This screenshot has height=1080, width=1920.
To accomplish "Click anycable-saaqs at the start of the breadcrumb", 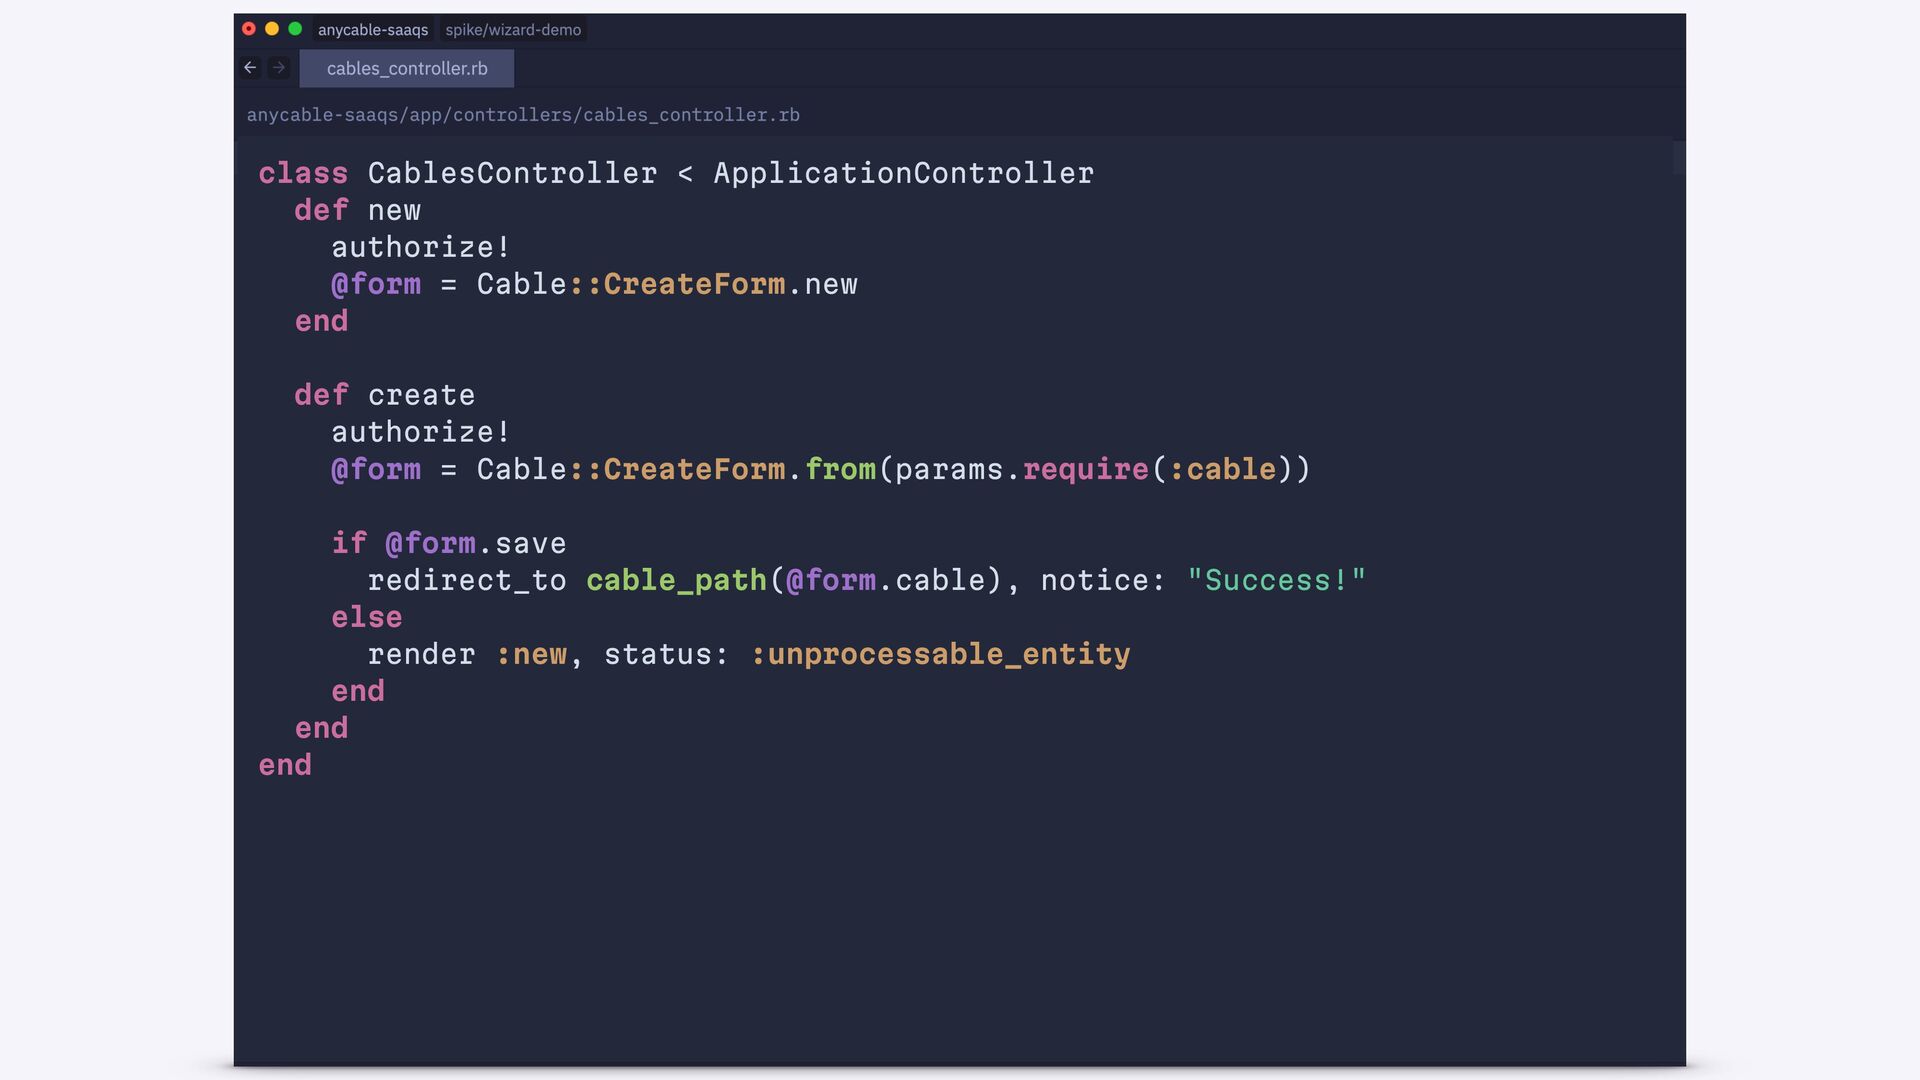I will 322,115.
